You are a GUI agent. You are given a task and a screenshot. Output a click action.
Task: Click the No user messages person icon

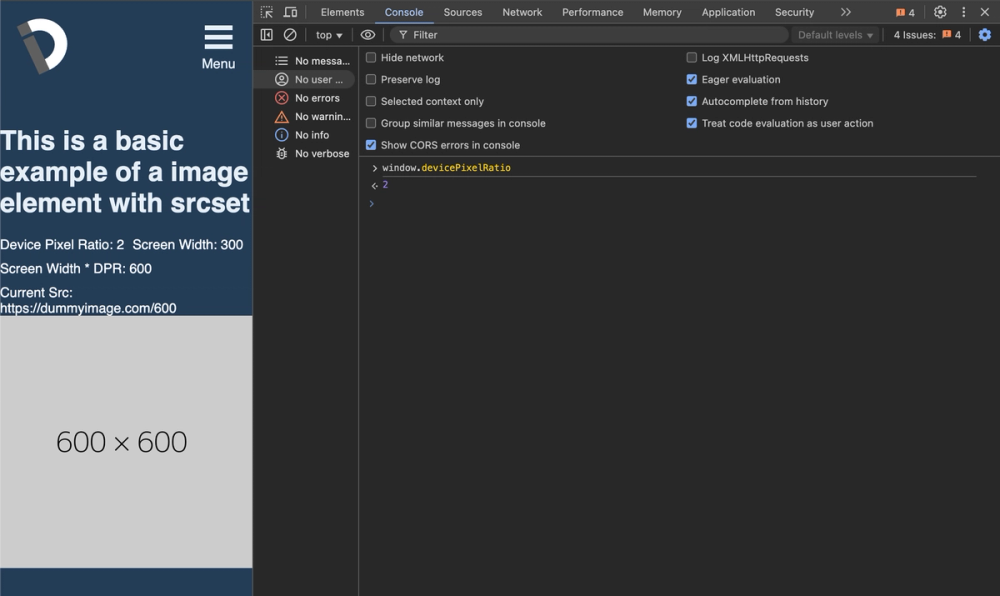click(281, 80)
